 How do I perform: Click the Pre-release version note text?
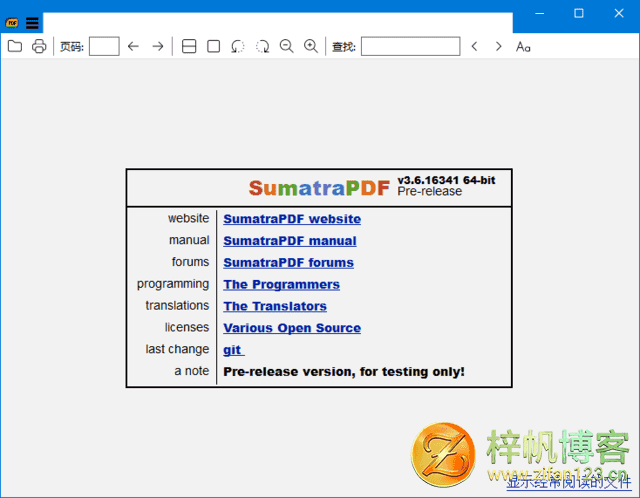[x=344, y=372]
